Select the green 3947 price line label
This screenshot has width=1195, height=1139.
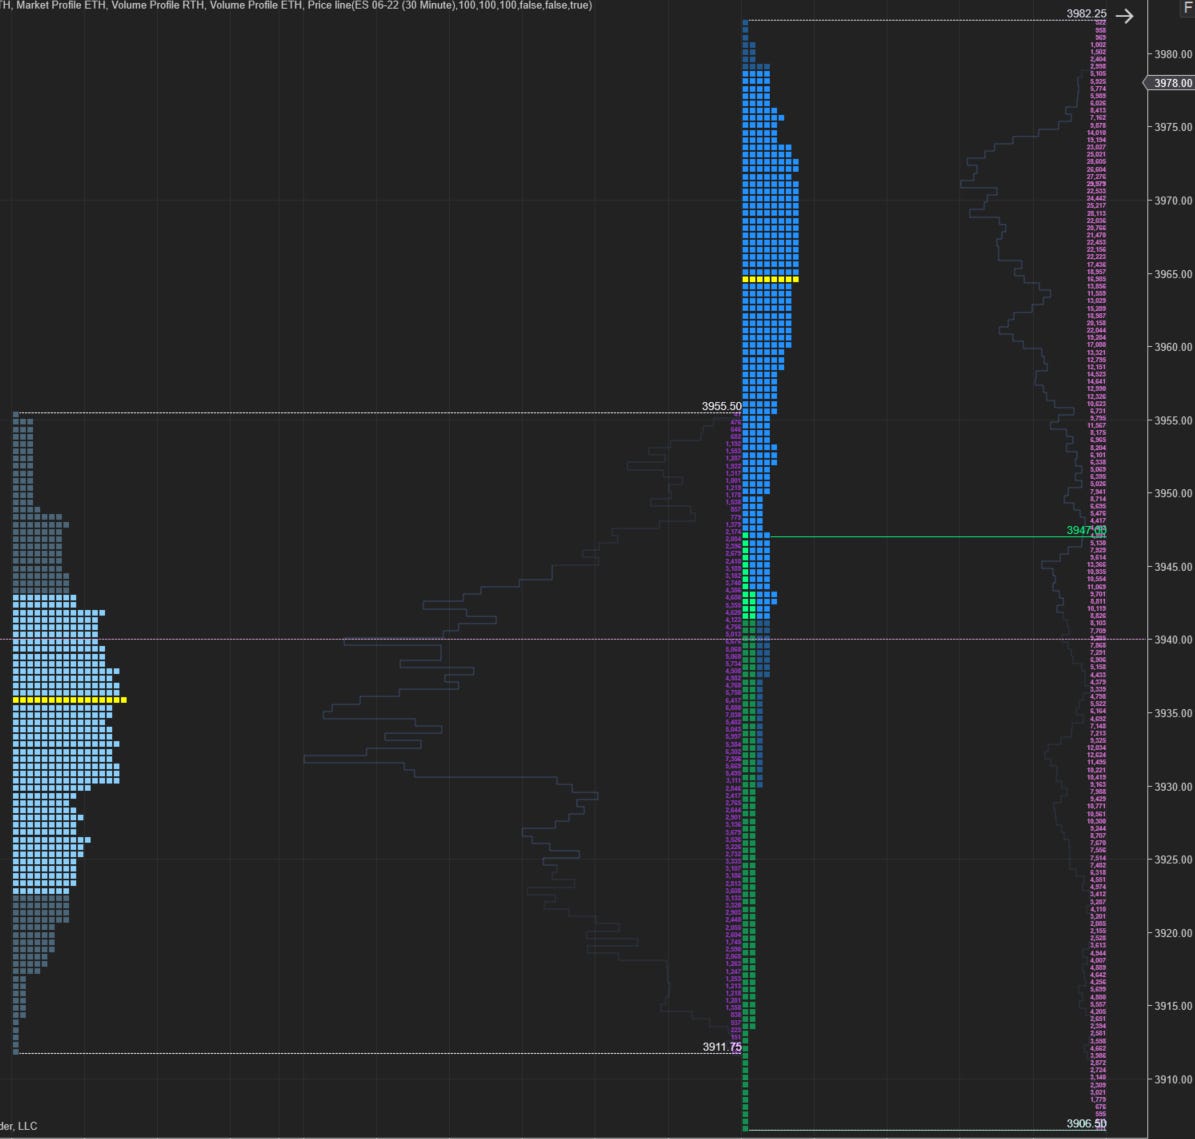coord(1086,530)
